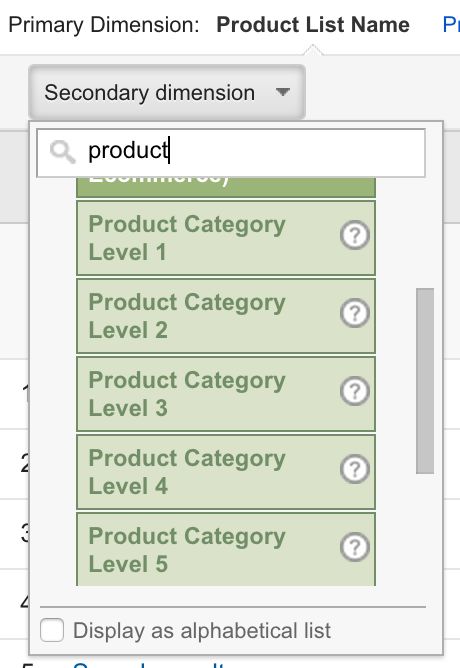
Task: Pick Product Category Level 4 dimension
Action: [x=226, y=472]
